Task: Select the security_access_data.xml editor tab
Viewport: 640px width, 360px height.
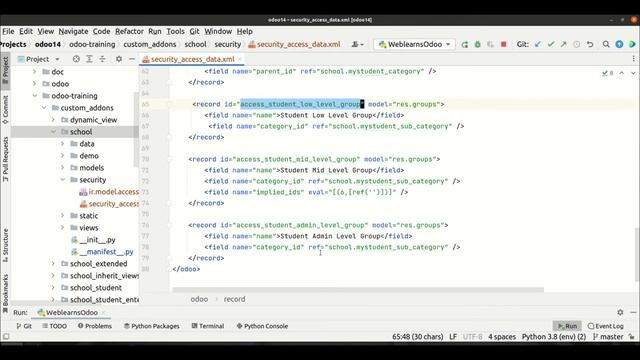Action: (x=192, y=59)
